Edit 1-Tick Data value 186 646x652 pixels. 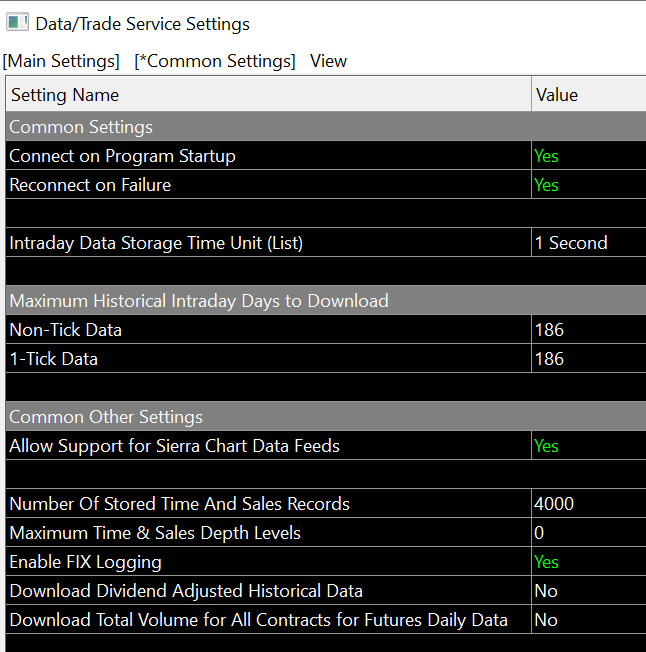click(589, 359)
